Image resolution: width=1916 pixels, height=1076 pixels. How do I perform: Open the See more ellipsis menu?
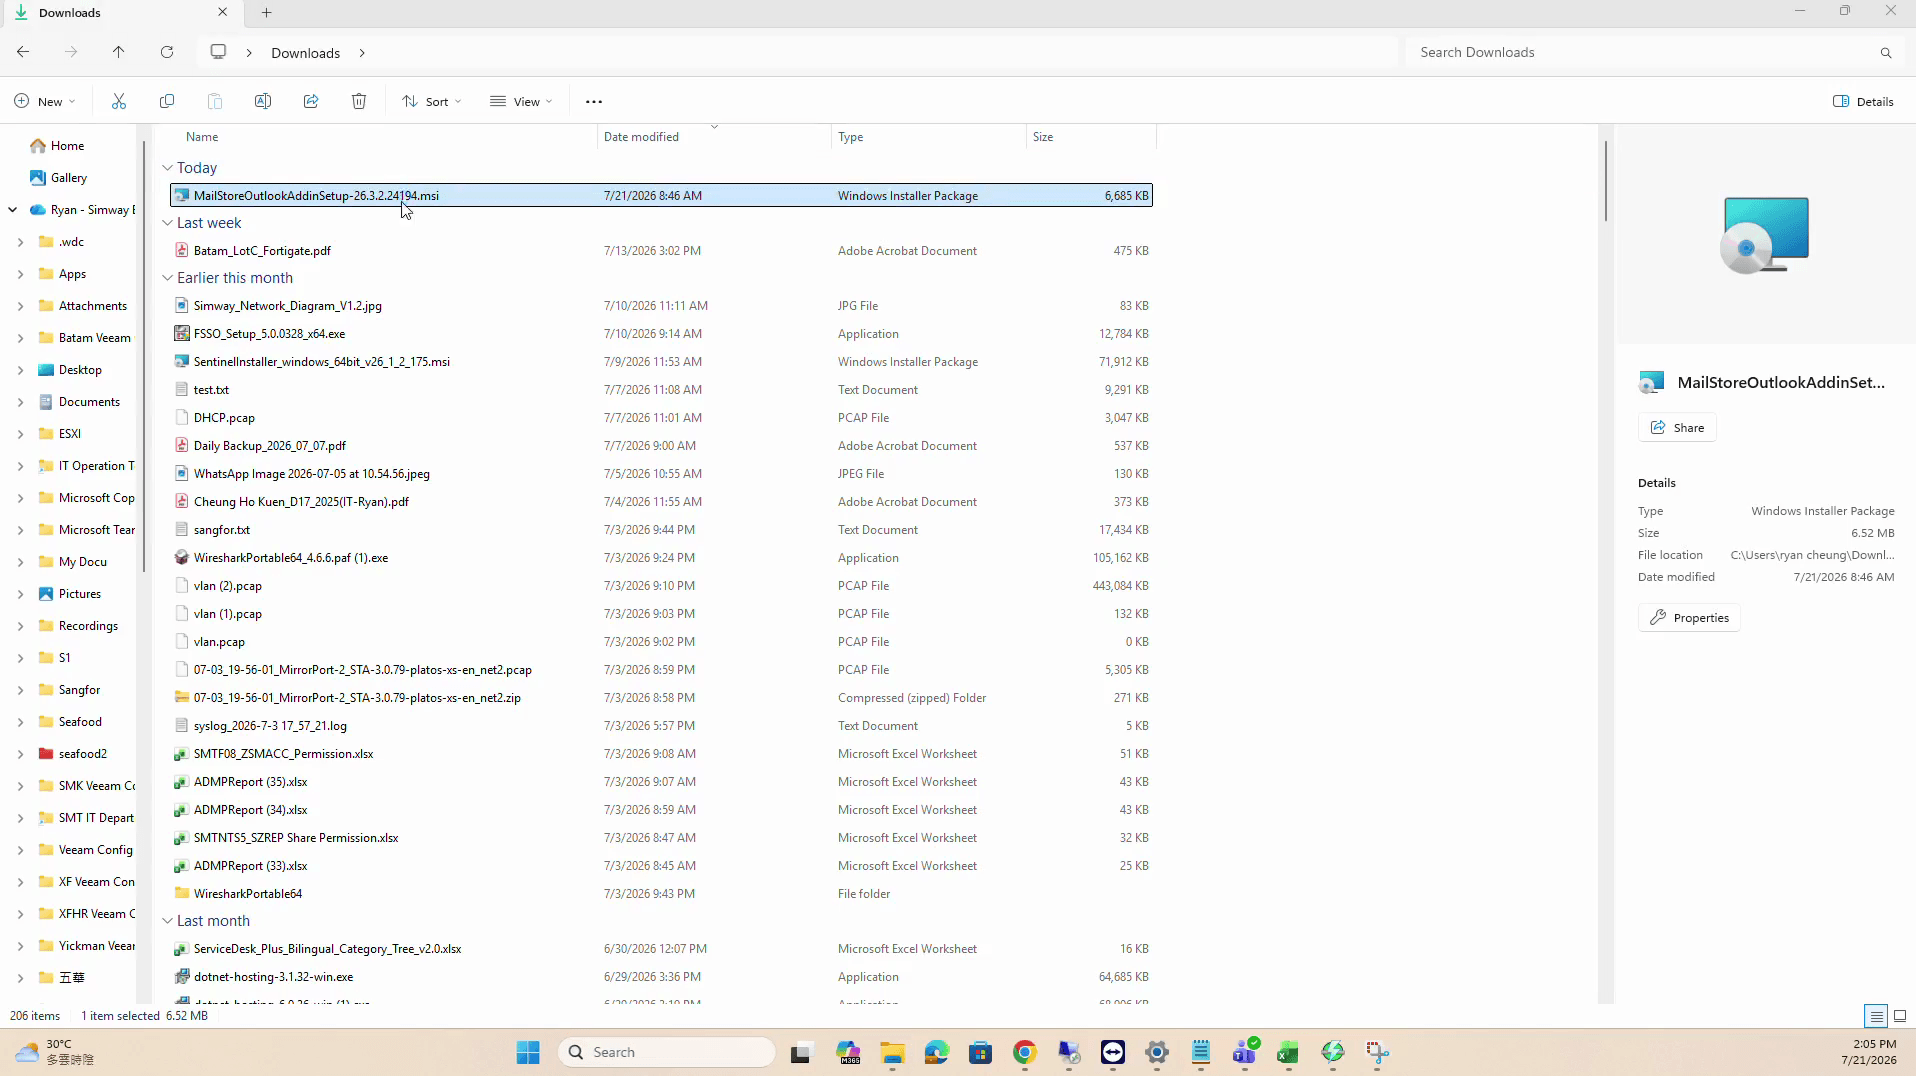coord(594,101)
